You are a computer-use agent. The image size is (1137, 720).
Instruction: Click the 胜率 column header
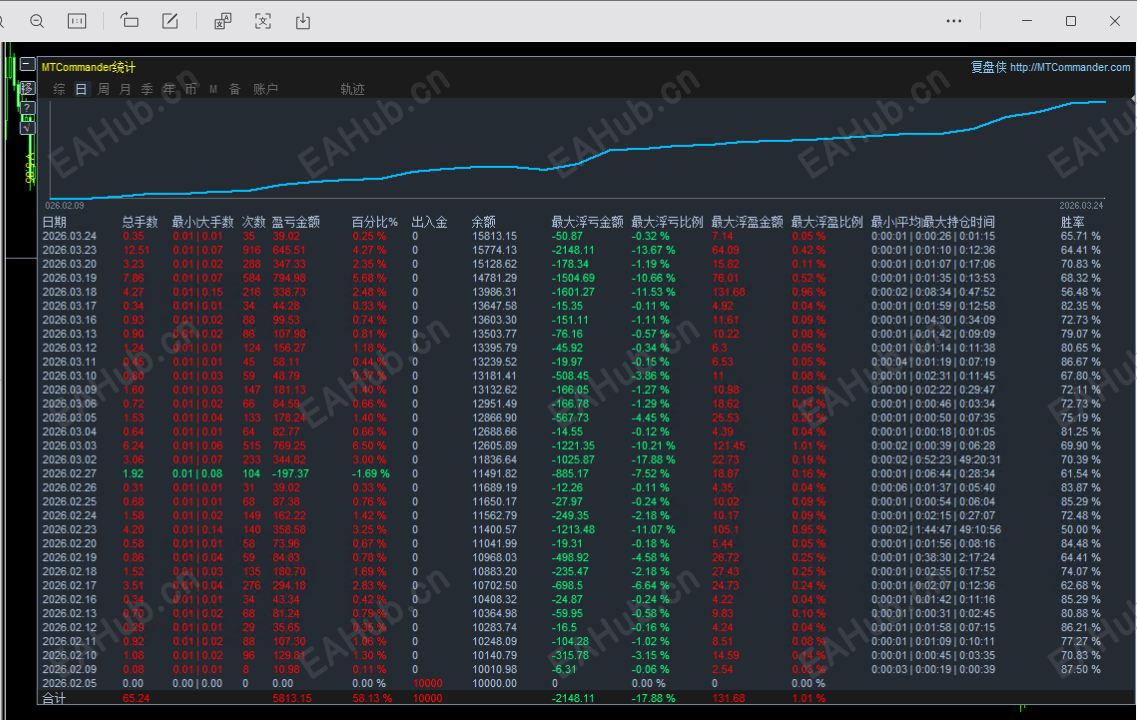[1072, 222]
